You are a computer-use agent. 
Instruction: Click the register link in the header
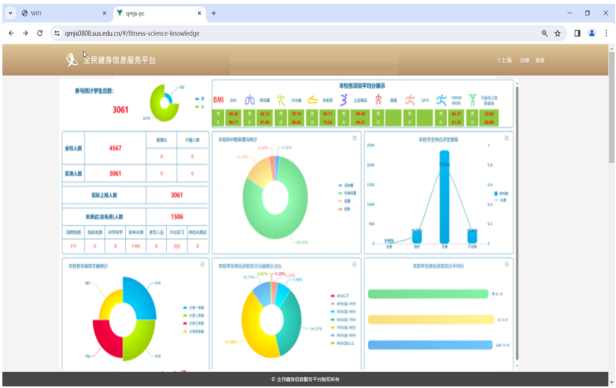point(524,60)
